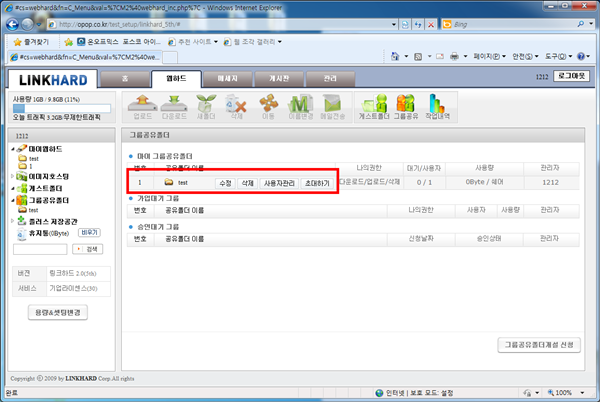Switch to the 게시판 tab

point(279,79)
